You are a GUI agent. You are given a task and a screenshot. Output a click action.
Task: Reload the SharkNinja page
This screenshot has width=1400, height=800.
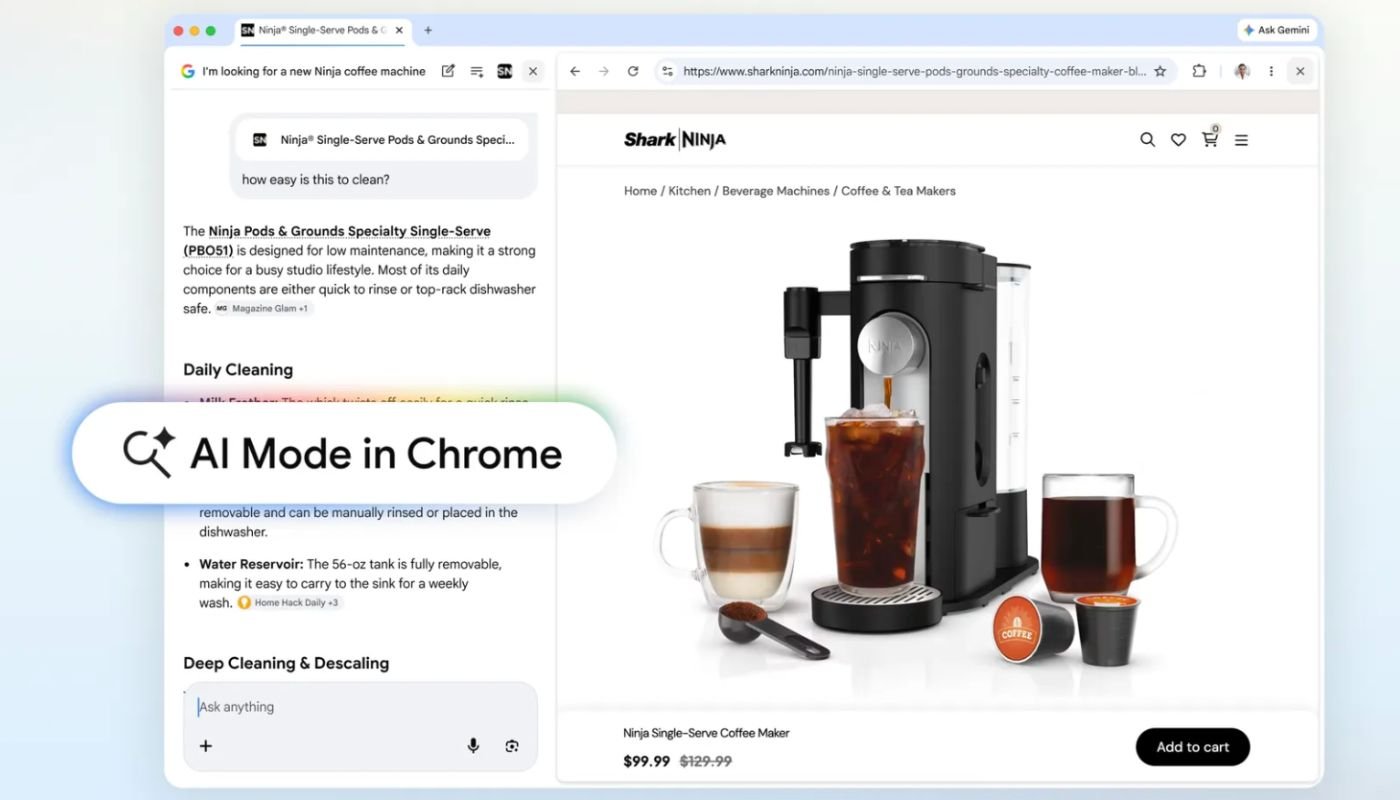coord(632,71)
